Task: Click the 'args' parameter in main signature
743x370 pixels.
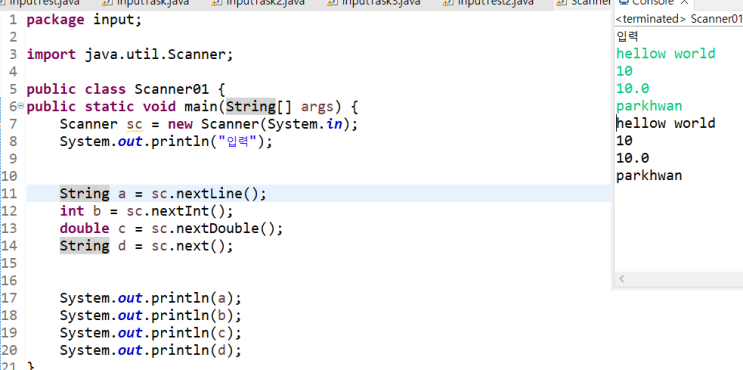Action: pyautogui.click(x=317, y=107)
